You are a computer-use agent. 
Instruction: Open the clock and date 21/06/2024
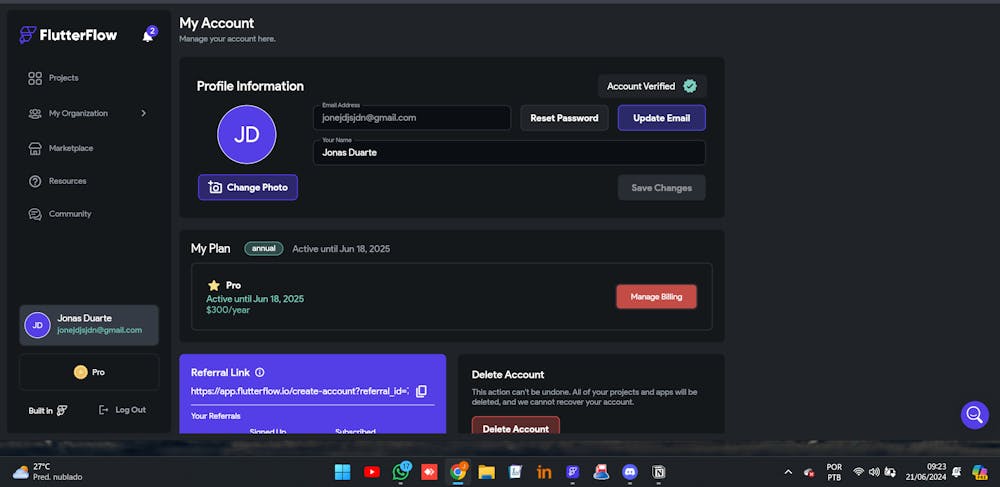coord(926,472)
